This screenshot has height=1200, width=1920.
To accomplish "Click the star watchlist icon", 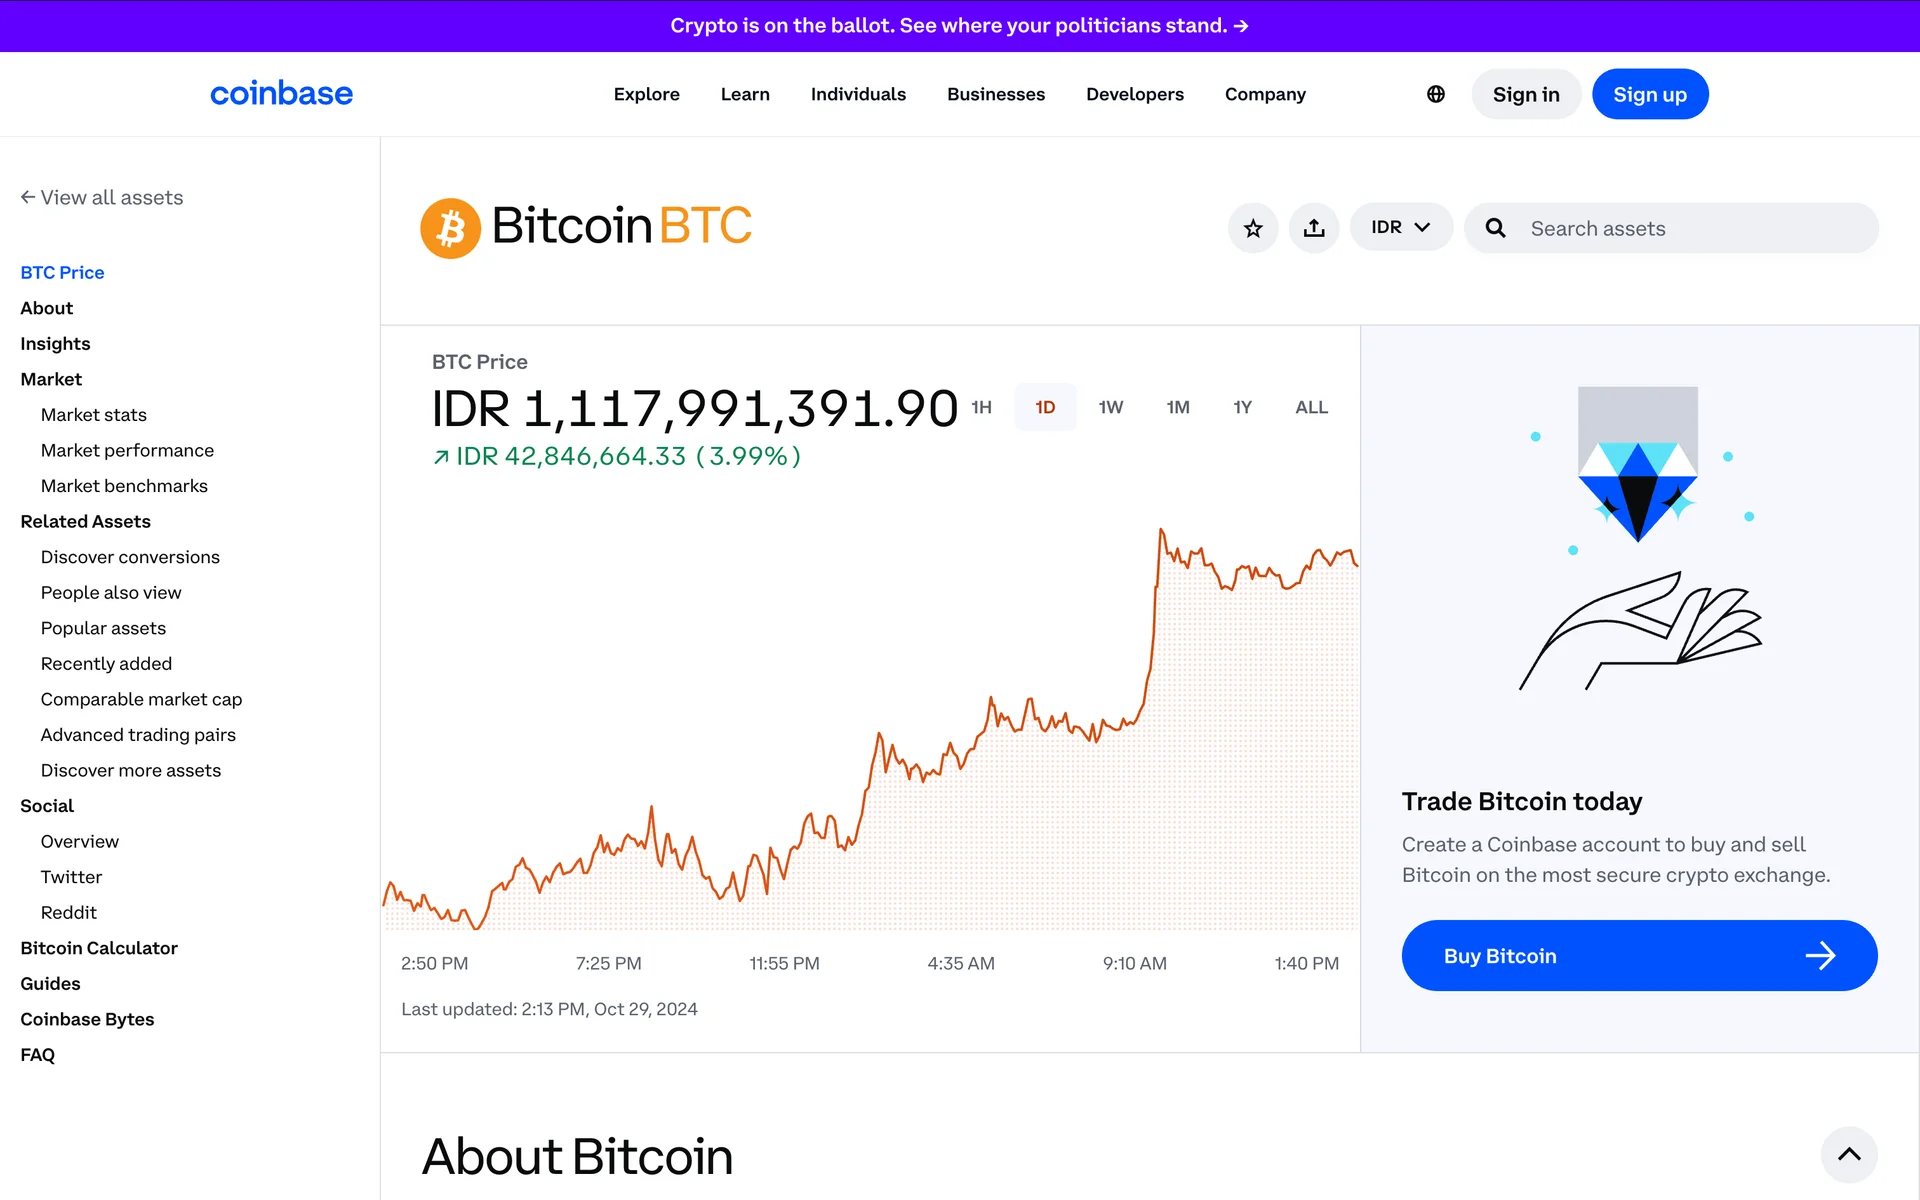I will 1253,228.
